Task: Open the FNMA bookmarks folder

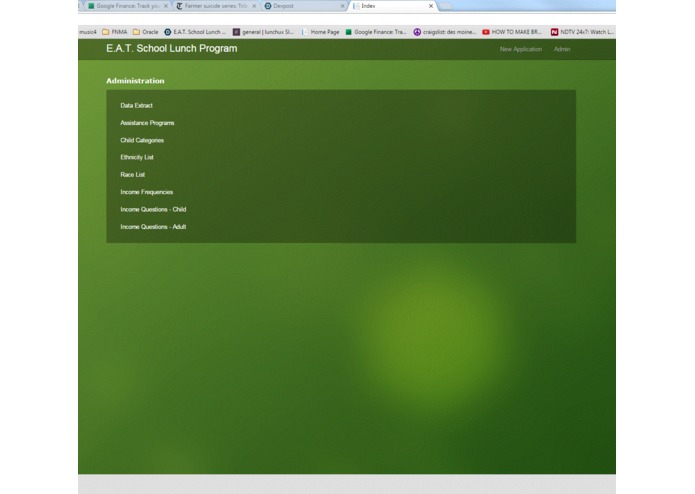Action: point(114,32)
